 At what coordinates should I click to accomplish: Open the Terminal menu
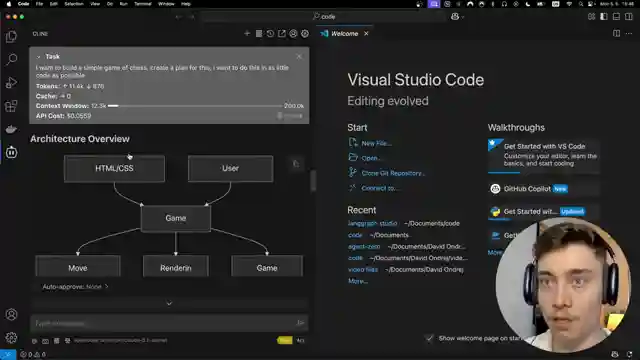click(x=142, y=4)
